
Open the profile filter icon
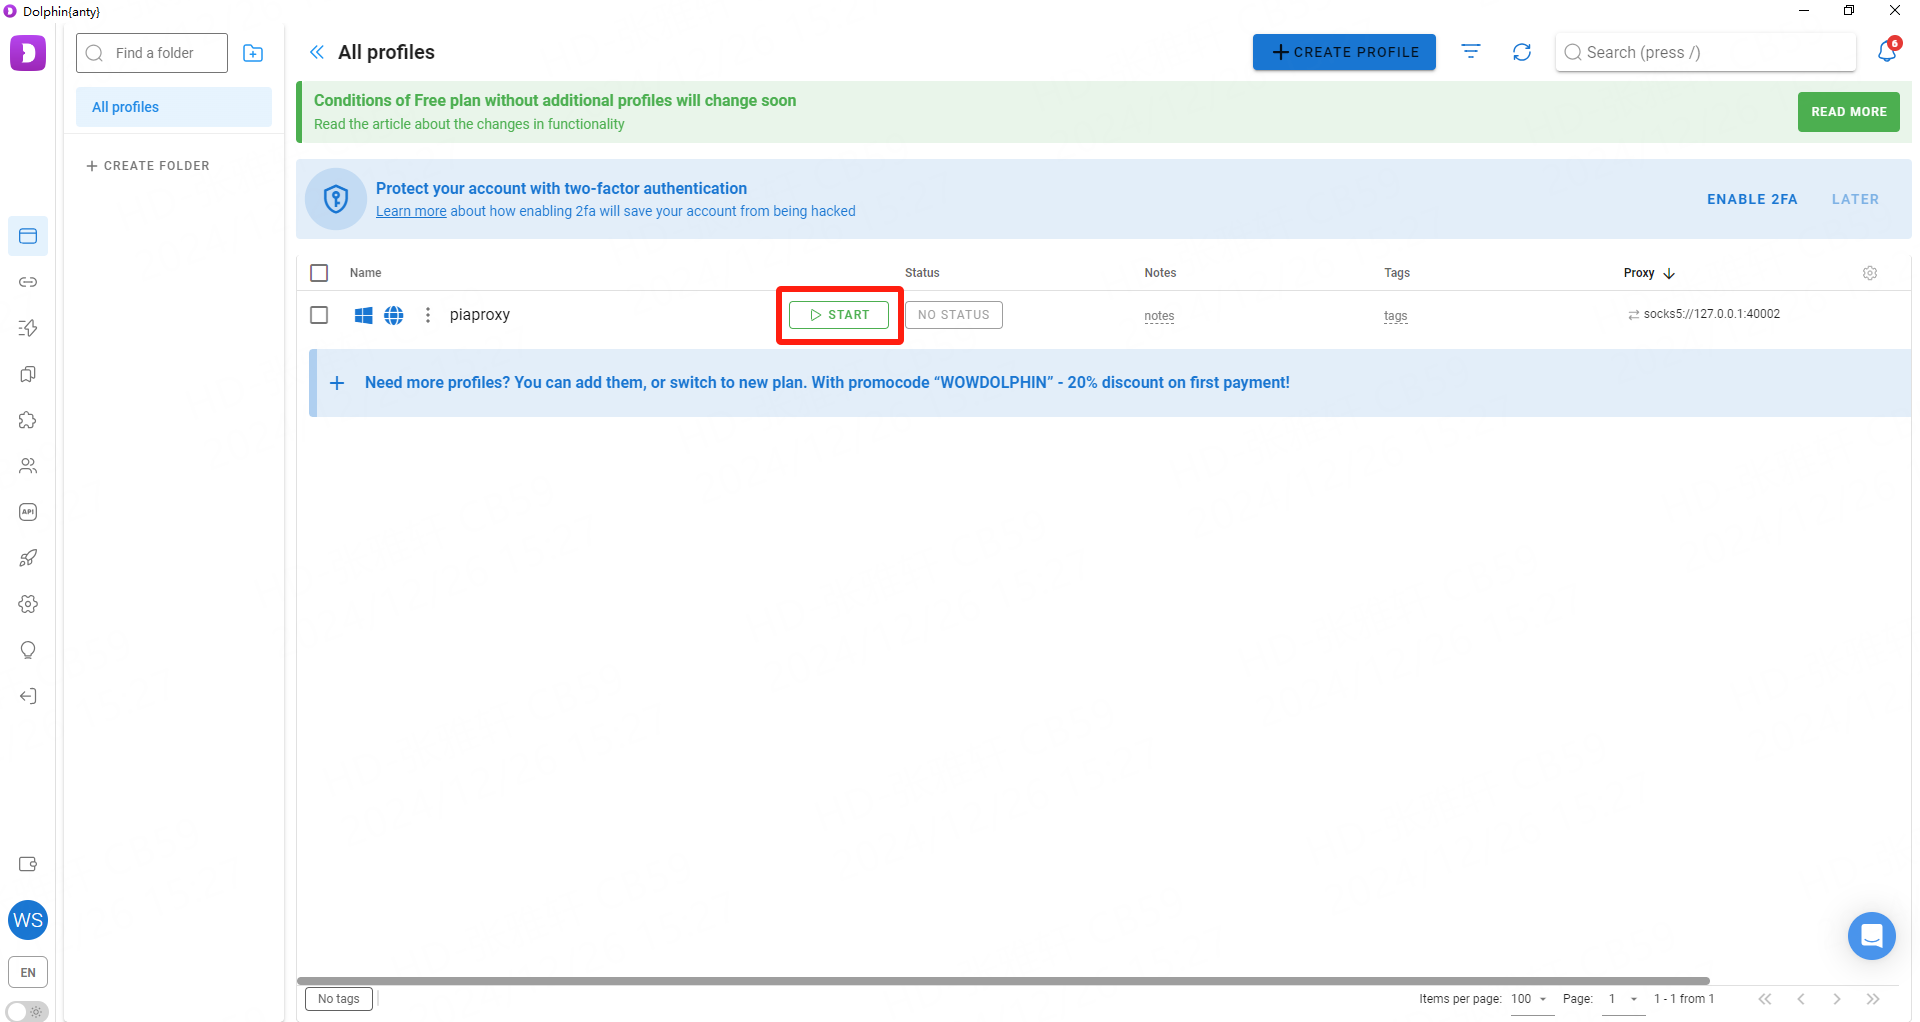click(x=1470, y=52)
